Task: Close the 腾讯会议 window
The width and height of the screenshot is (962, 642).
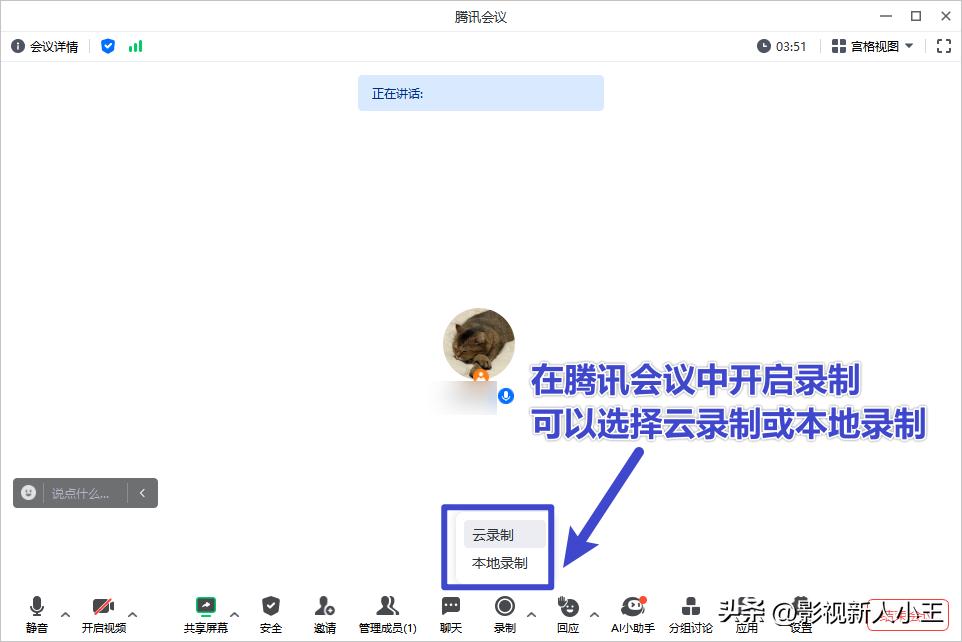Action: point(945,16)
